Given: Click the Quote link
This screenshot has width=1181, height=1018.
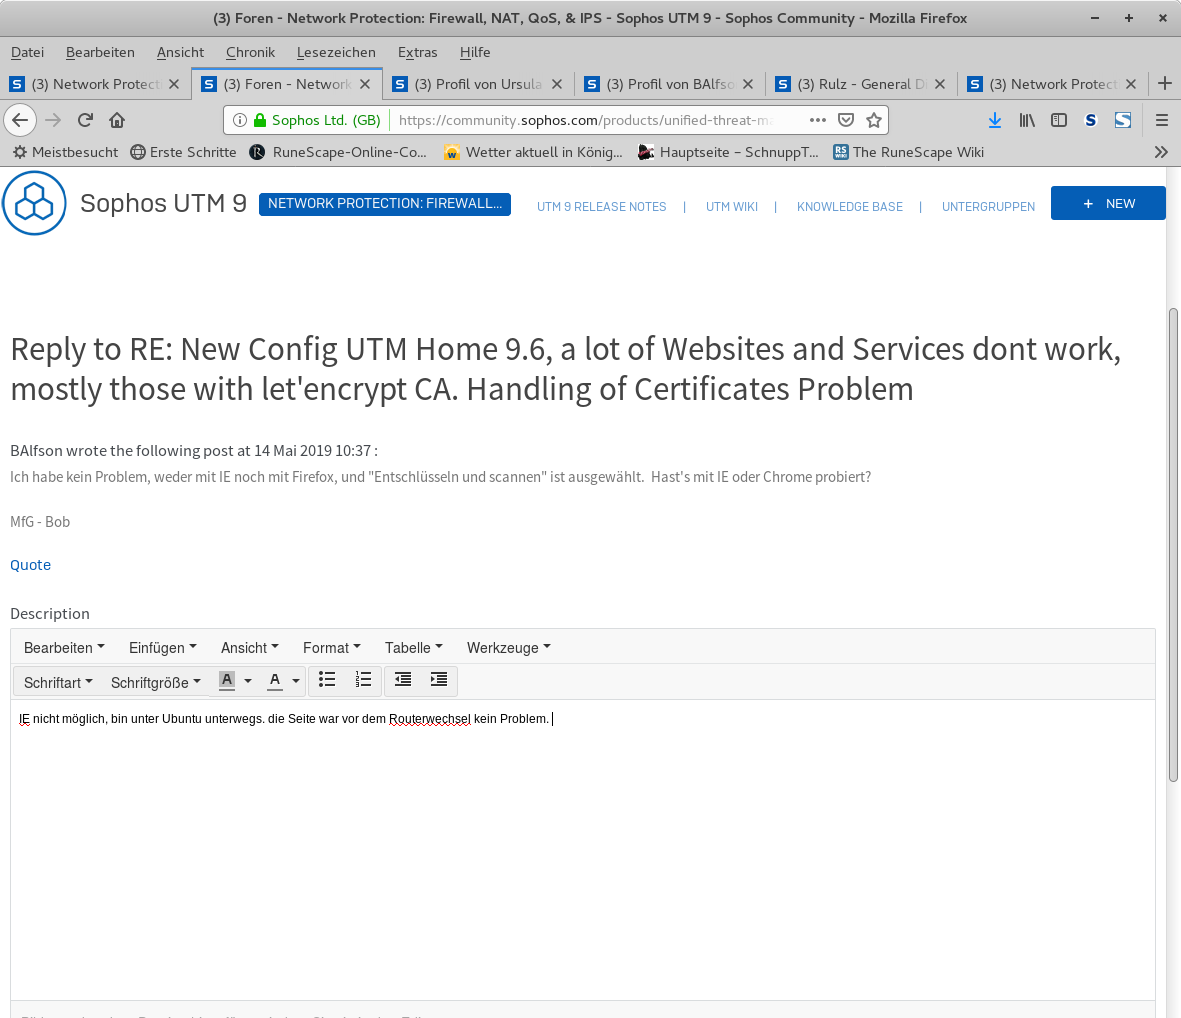Looking at the screenshot, I should click(x=30, y=565).
